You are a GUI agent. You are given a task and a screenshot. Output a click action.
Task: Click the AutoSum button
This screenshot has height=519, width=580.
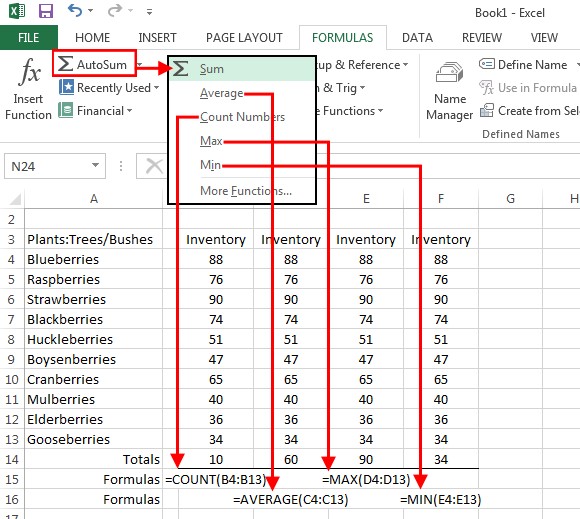[94, 64]
